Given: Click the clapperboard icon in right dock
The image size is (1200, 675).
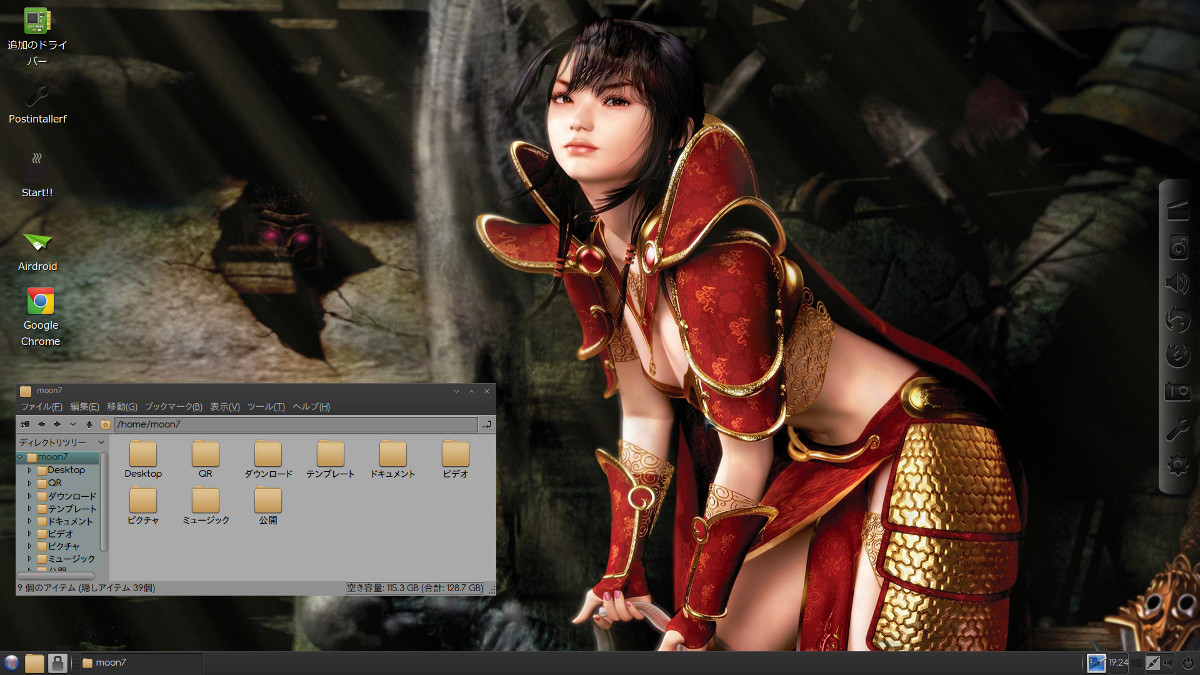Looking at the screenshot, I should point(1178,211).
